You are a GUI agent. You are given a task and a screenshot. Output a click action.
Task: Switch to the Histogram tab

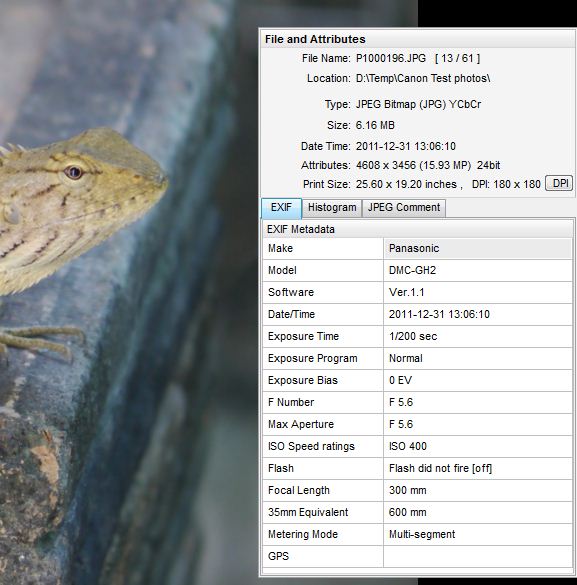pos(332,207)
